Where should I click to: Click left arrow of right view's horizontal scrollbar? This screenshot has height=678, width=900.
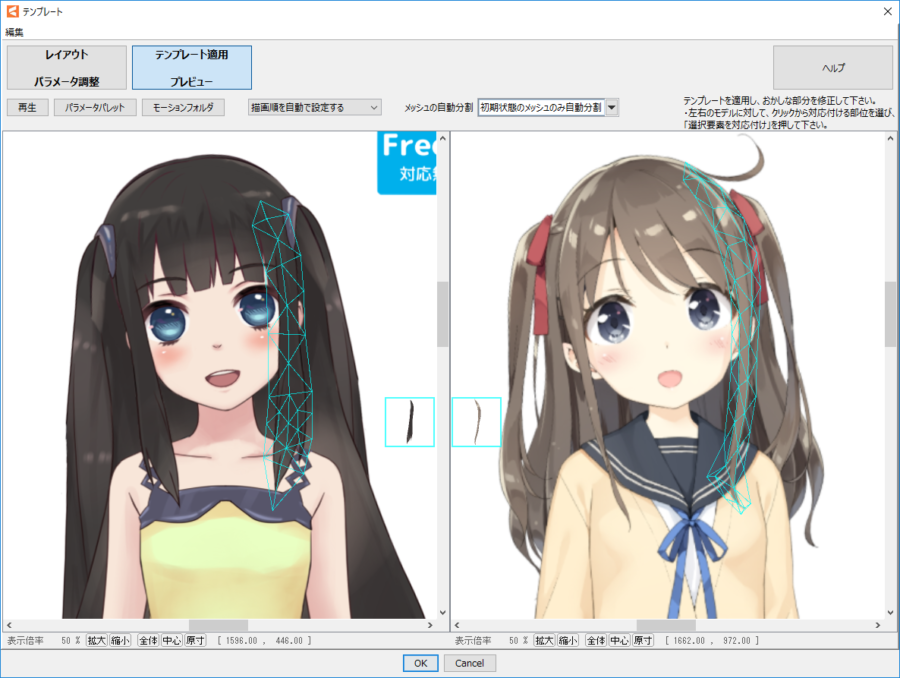(457, 625)
